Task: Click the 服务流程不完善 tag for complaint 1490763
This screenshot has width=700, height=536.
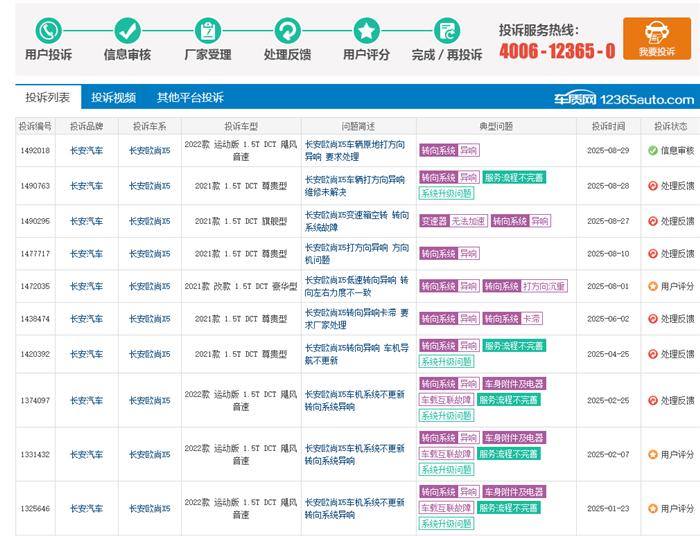Action: [514, 178]
